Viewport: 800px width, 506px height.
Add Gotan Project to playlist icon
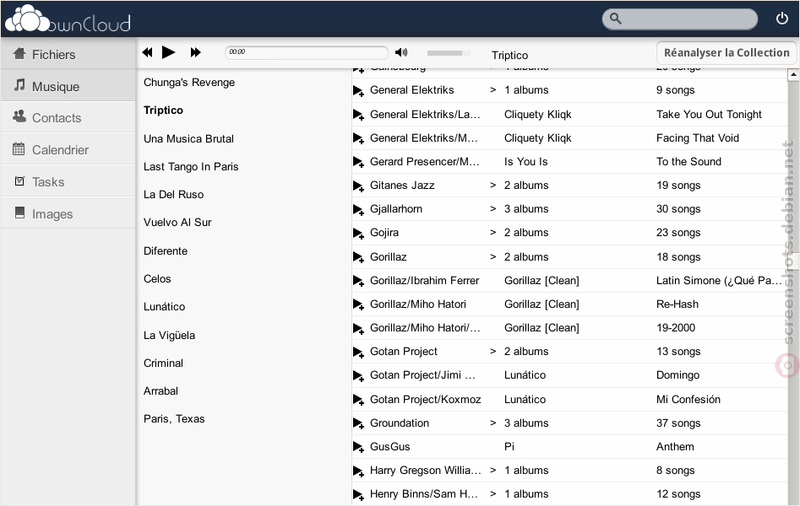[359, 352]
